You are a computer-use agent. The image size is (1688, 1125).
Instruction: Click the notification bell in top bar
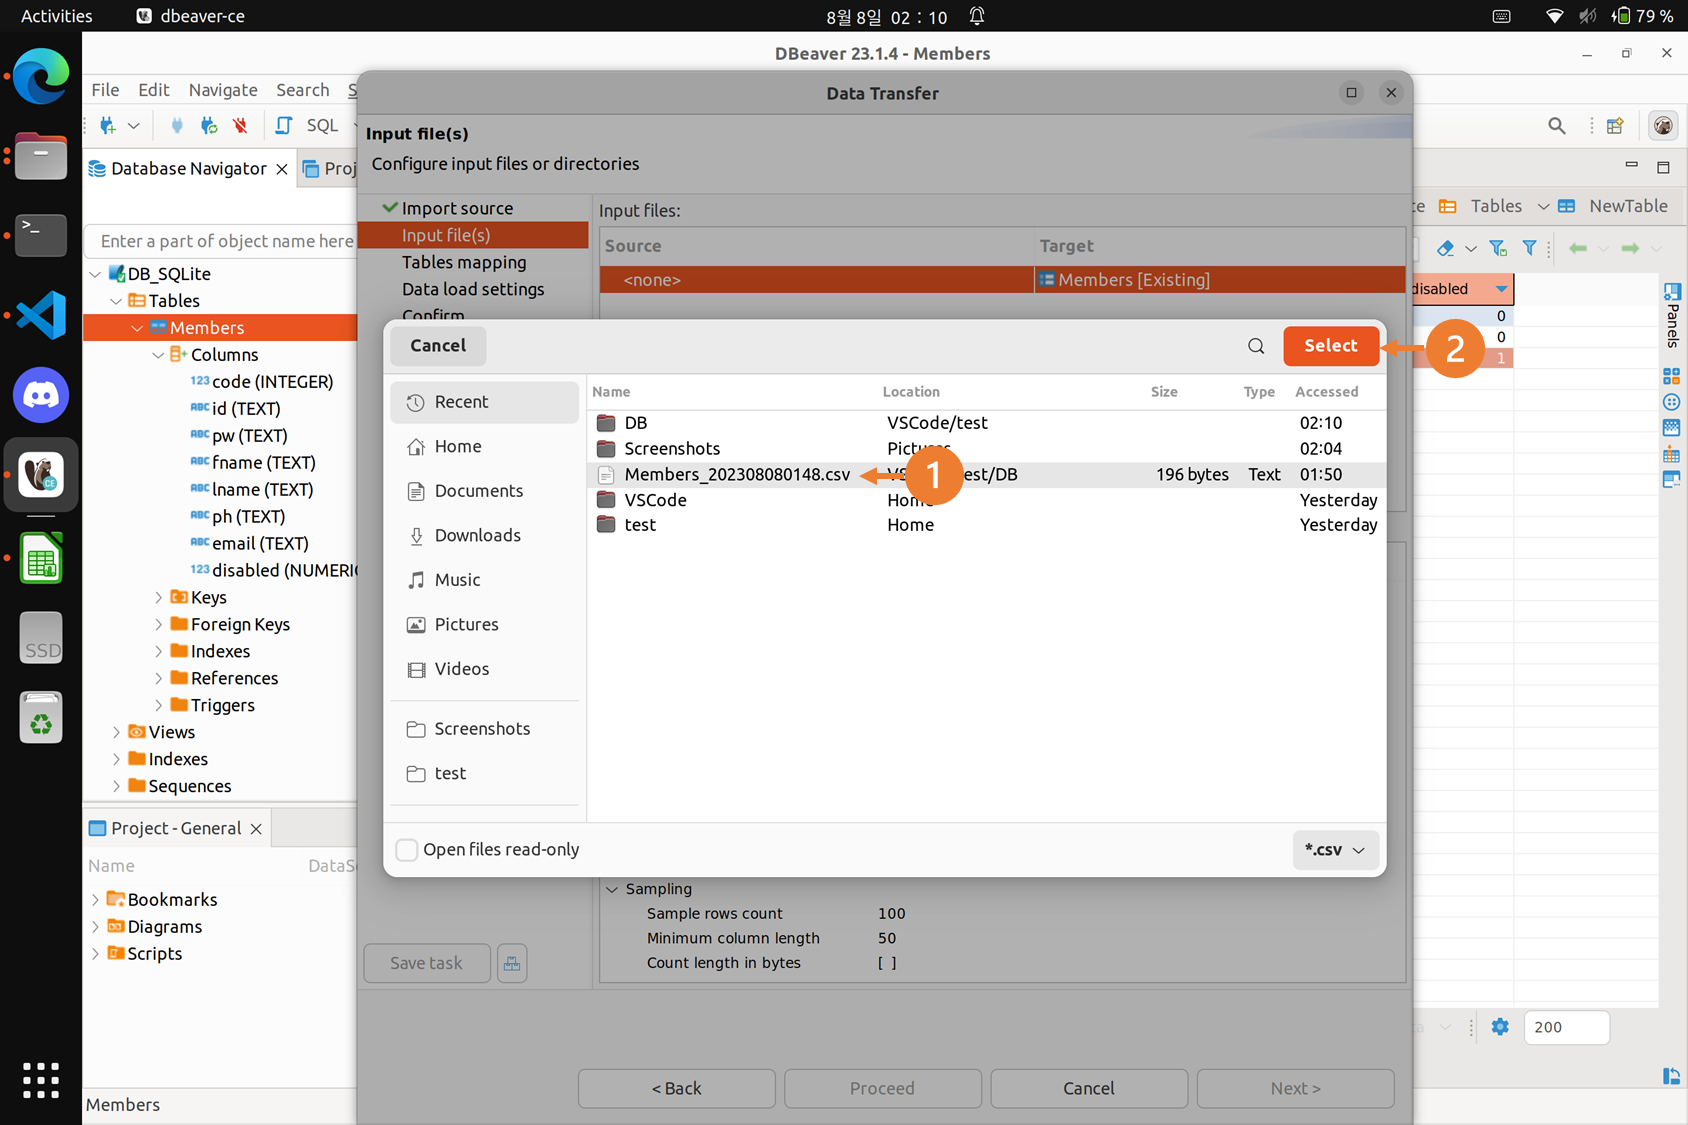[977, 16]
